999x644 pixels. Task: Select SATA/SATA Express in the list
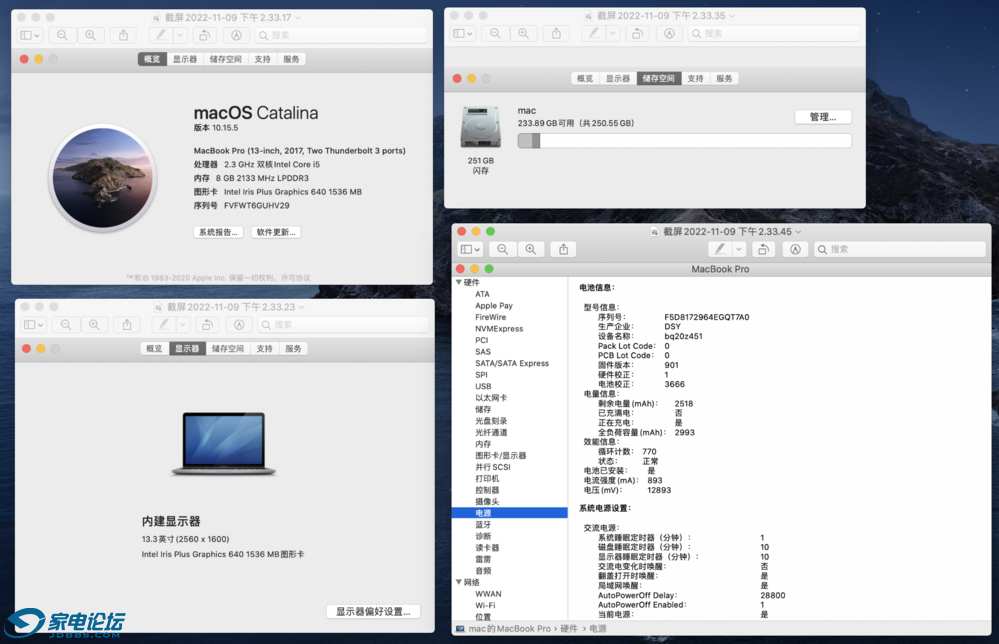point(512,363)
